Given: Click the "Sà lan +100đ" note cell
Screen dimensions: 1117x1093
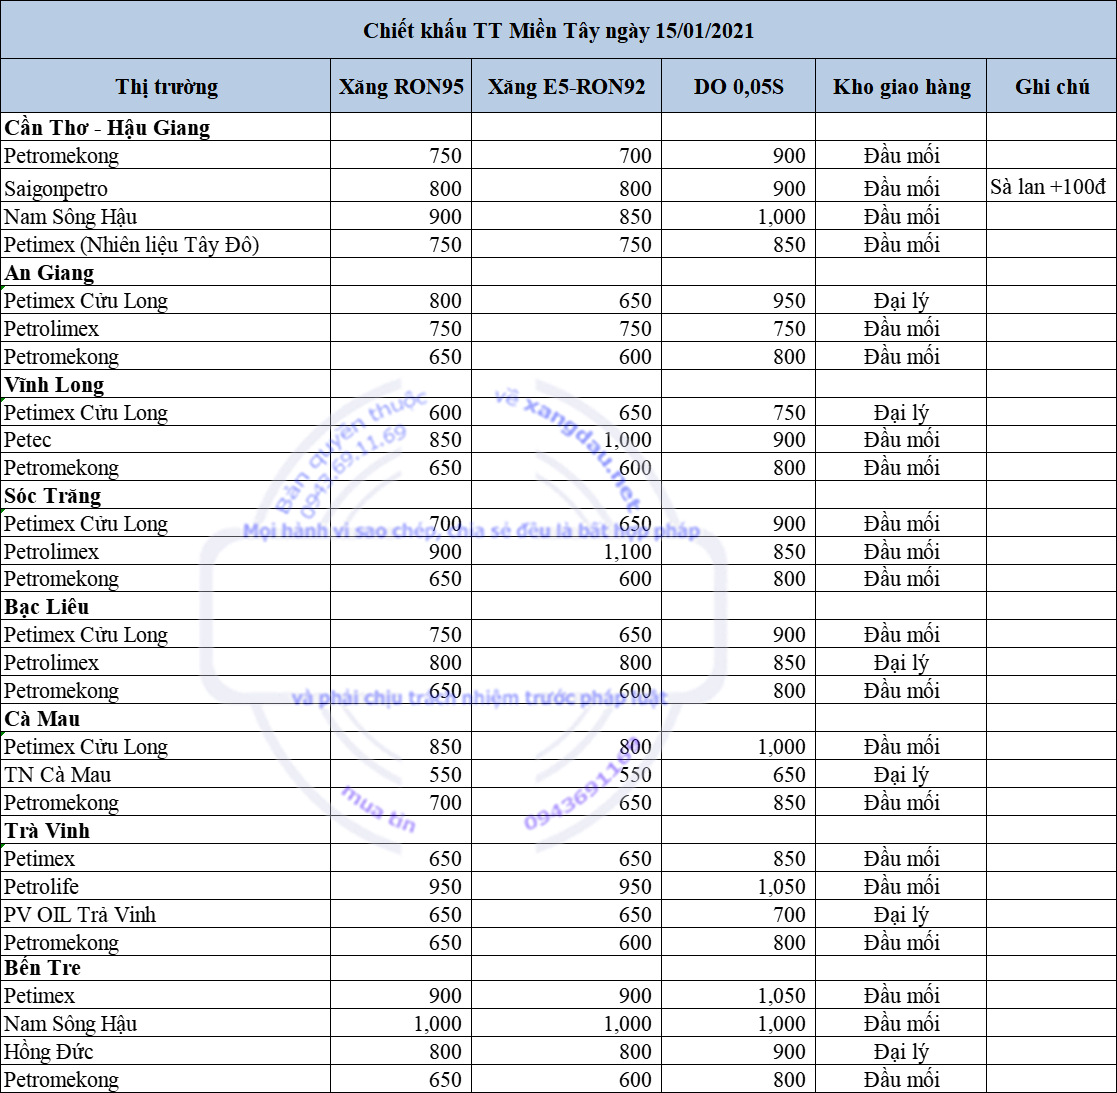Looking at the screenshot, I should tap(1051, 186).
